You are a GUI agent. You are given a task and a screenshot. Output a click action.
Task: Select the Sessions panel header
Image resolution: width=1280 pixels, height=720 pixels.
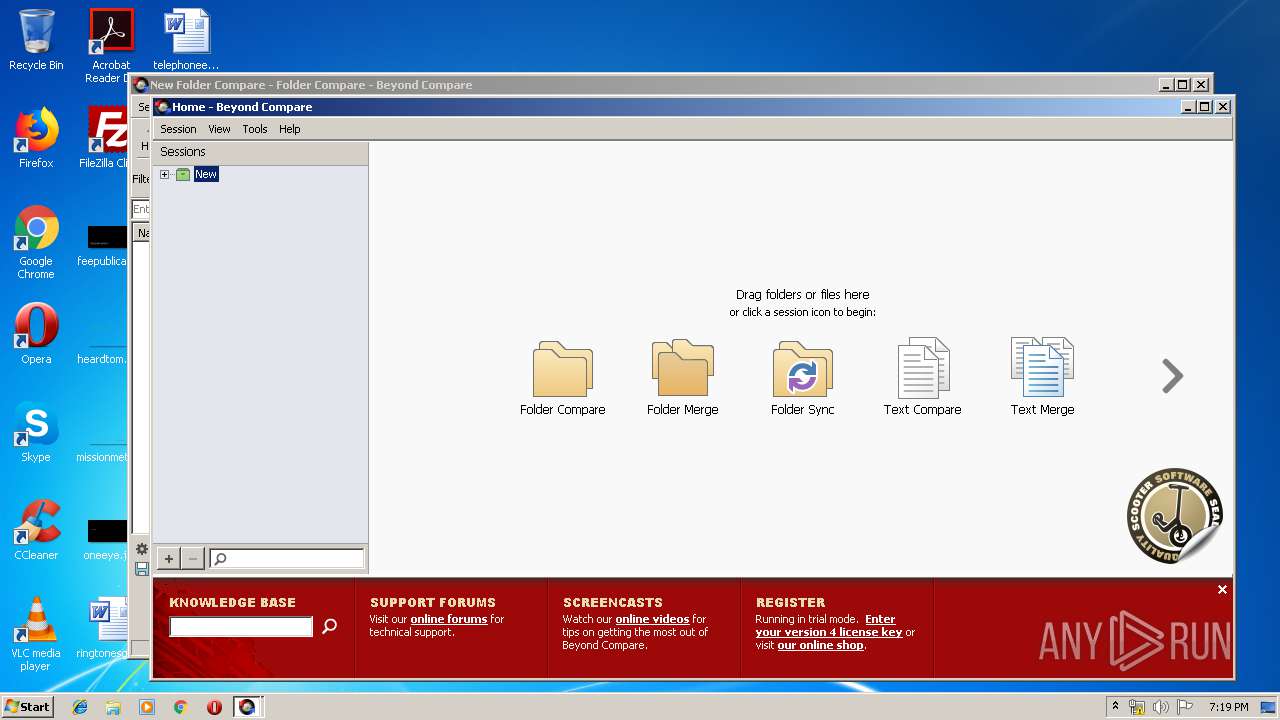pyautogui.click(x=260, y=152)
